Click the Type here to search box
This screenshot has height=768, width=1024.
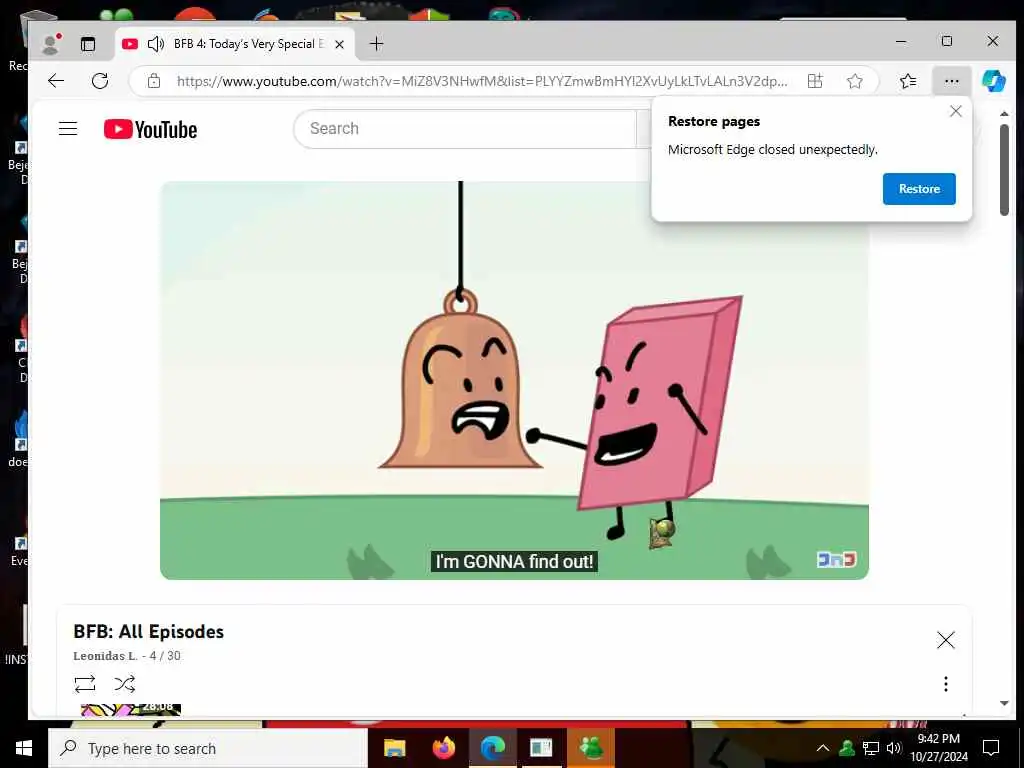coord(208,748)
